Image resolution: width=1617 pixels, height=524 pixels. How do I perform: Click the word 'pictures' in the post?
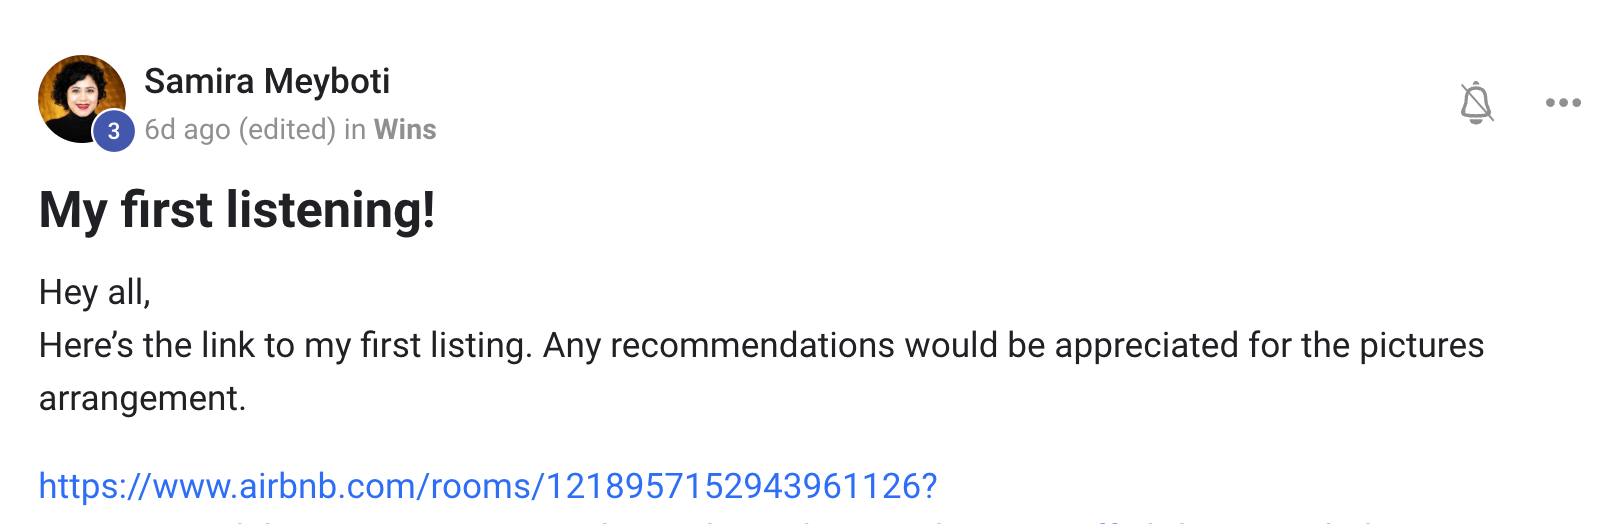tap(1421, 345)
